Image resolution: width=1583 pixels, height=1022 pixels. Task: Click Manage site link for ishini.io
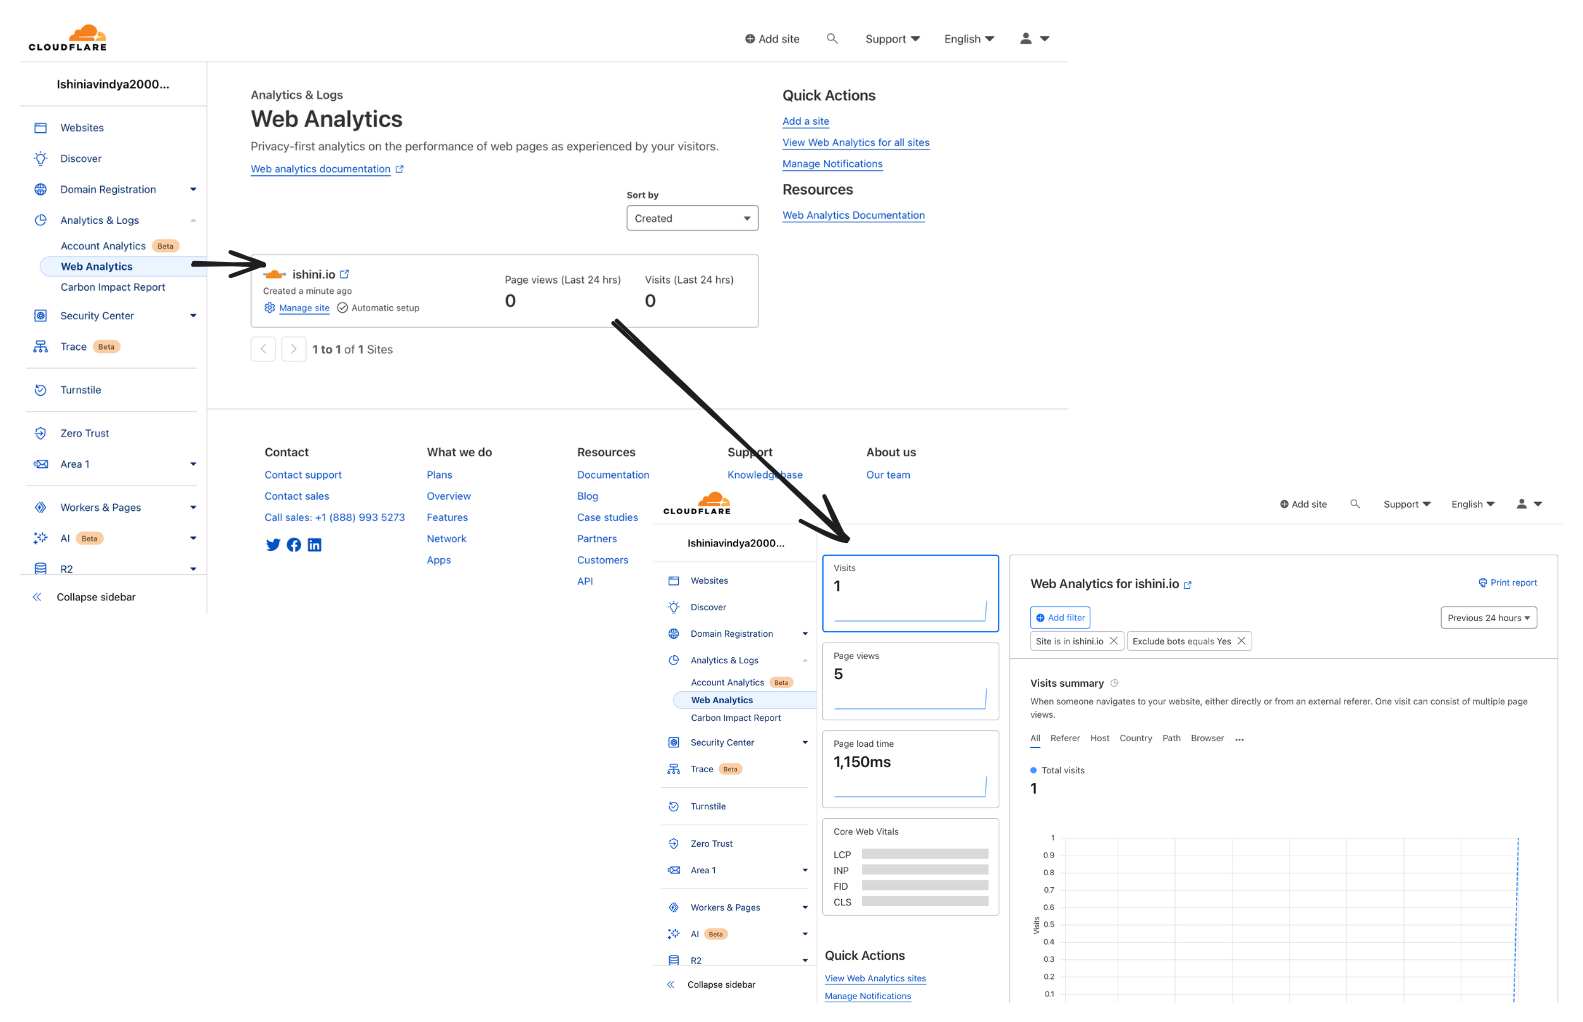click(304, 308)
